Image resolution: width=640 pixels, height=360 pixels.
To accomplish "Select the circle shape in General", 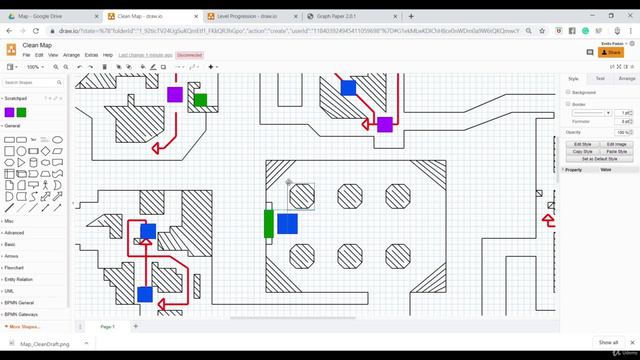I will pyautogui.click(x=21, y=151).
